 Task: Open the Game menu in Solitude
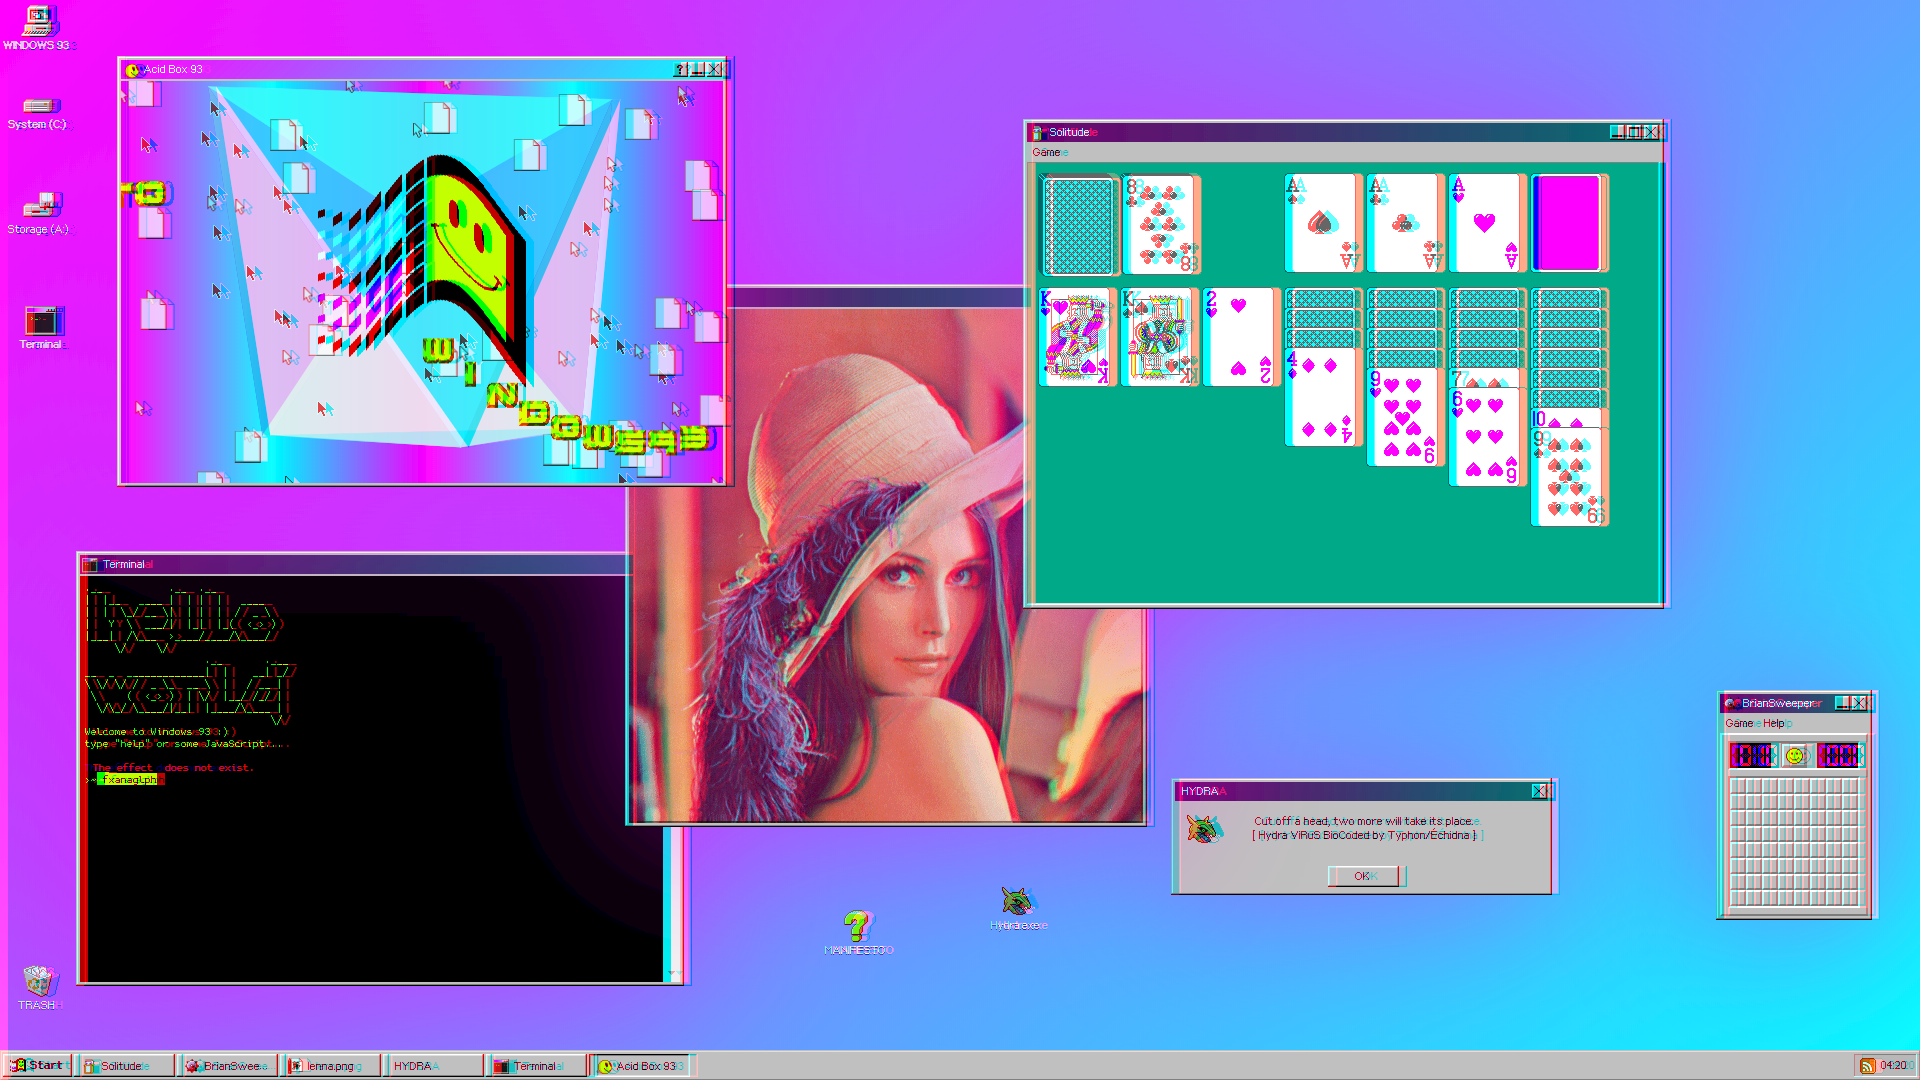click(1046, 152)
